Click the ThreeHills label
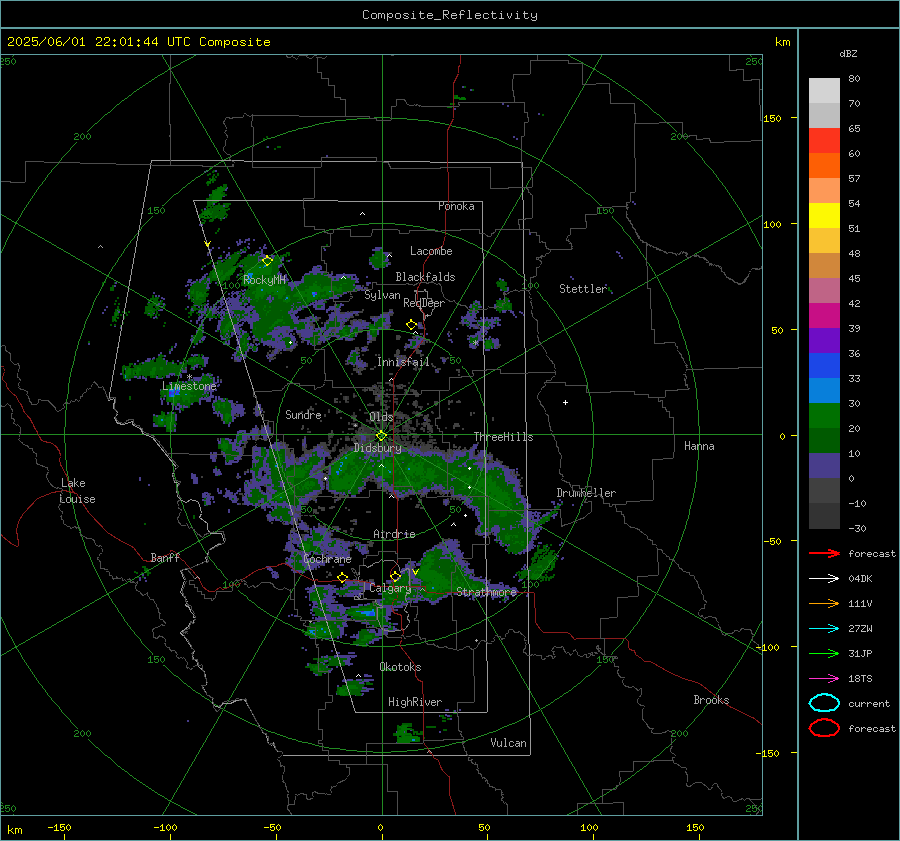This screenshot has height=841, width=900. click(503, 437)
